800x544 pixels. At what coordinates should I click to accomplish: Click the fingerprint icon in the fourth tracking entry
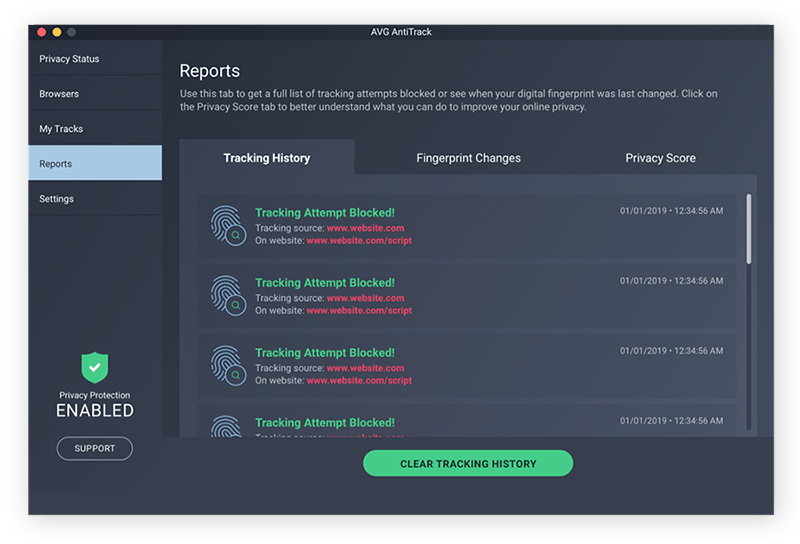click(227, 426)
